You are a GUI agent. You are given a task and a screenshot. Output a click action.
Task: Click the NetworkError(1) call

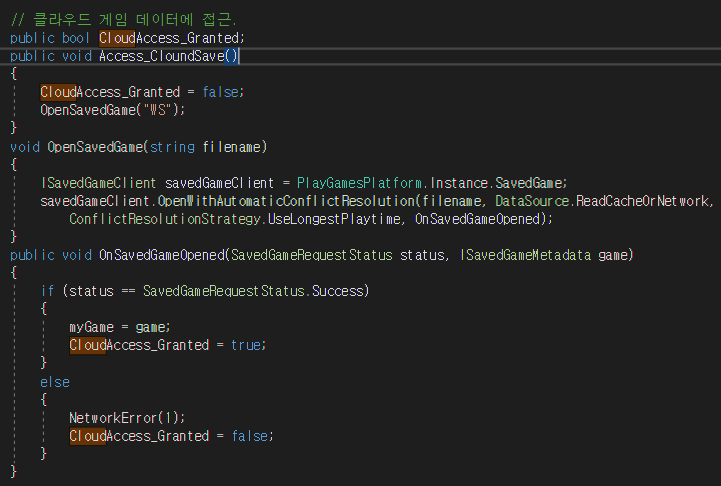[127, 417]
